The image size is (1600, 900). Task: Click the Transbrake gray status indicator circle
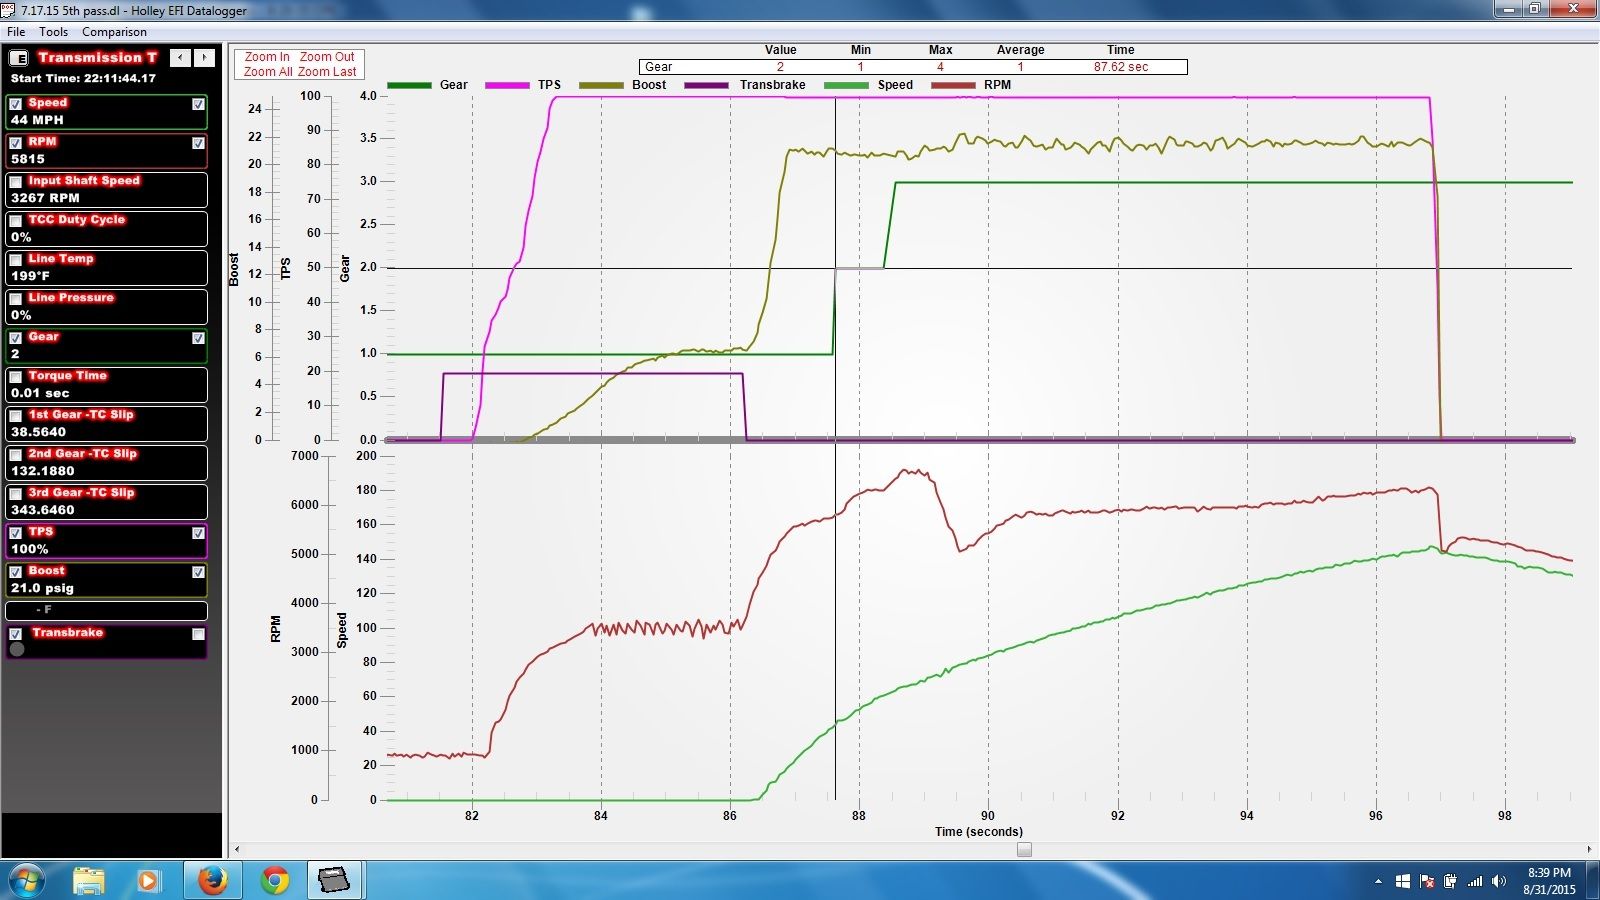(x=17, y=649)
